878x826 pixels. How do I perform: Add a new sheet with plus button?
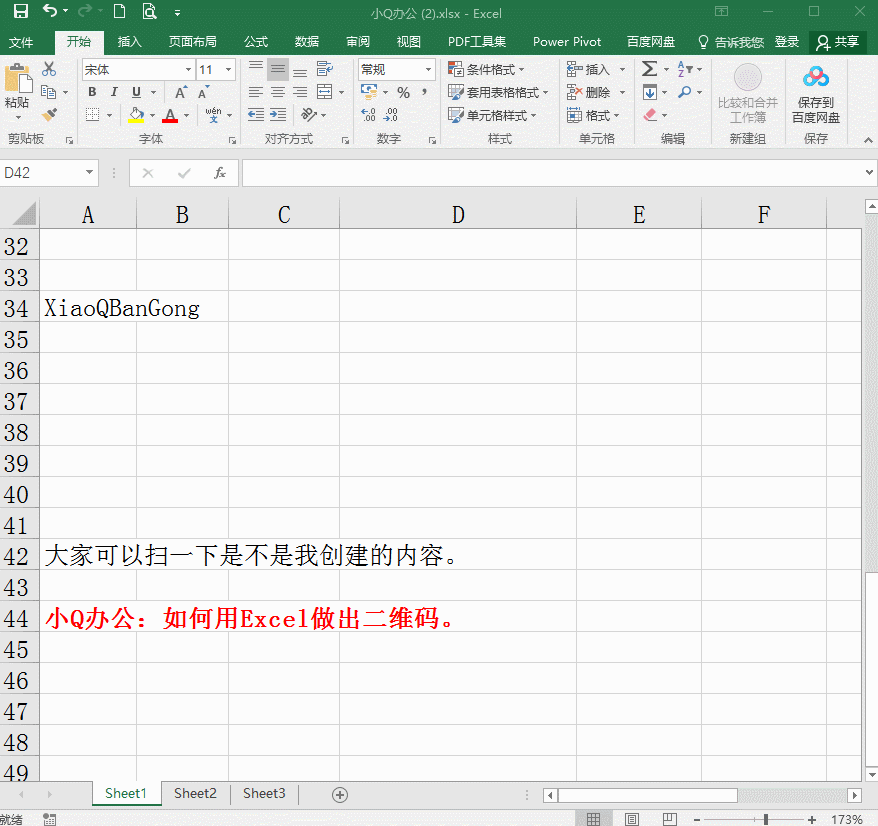[x=340, y=794]
